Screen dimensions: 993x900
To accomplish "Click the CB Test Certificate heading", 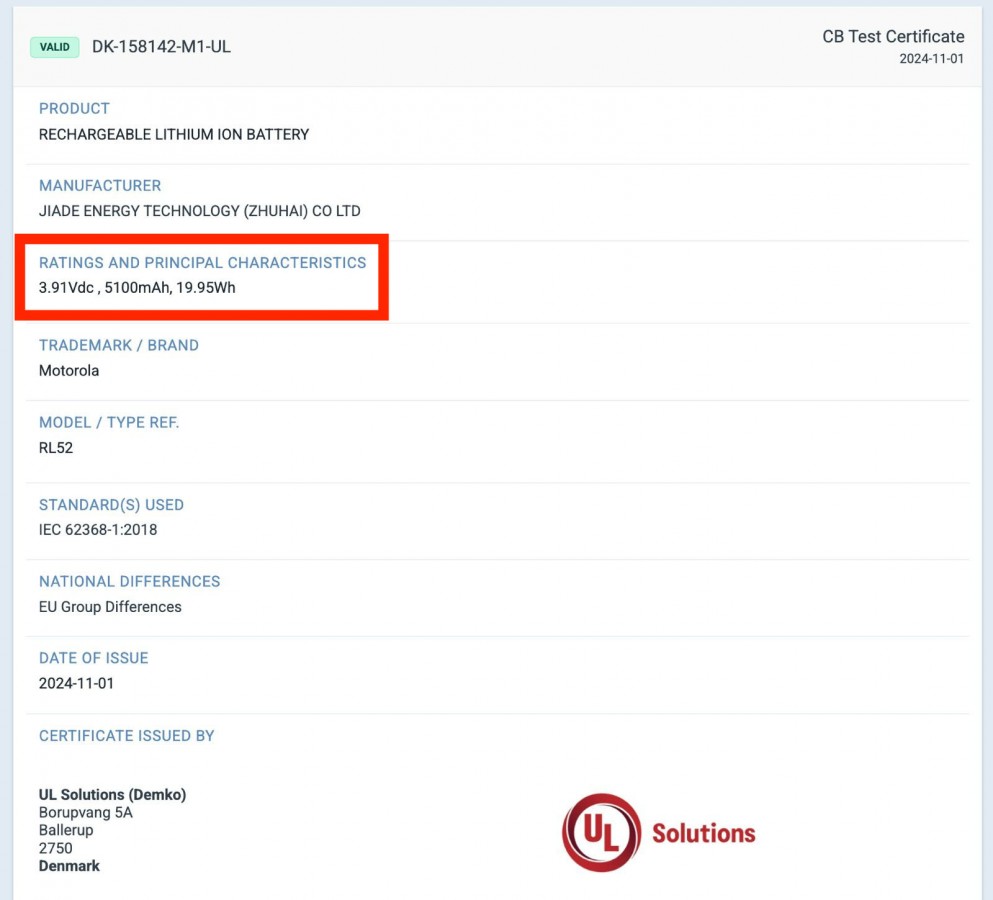I will pos(892,37).
